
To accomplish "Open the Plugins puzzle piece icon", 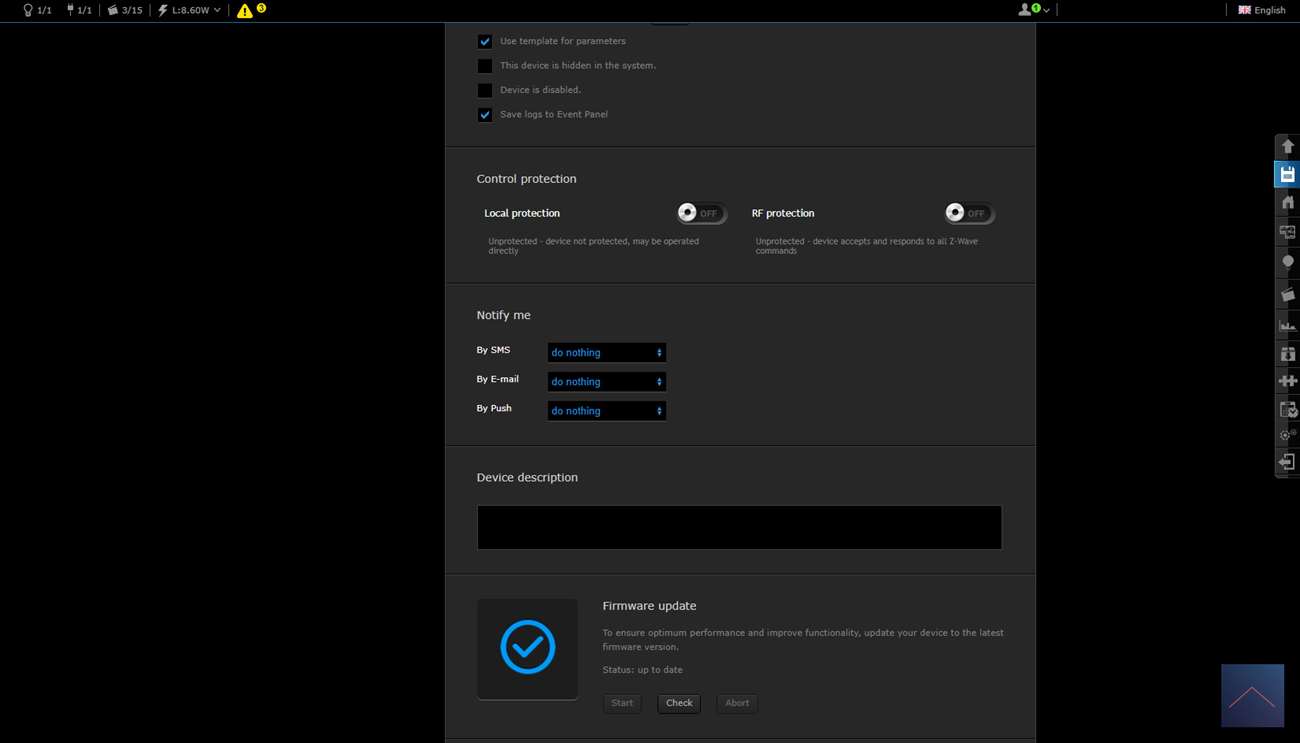I will pyautogui.click(x=1287, y=381).
